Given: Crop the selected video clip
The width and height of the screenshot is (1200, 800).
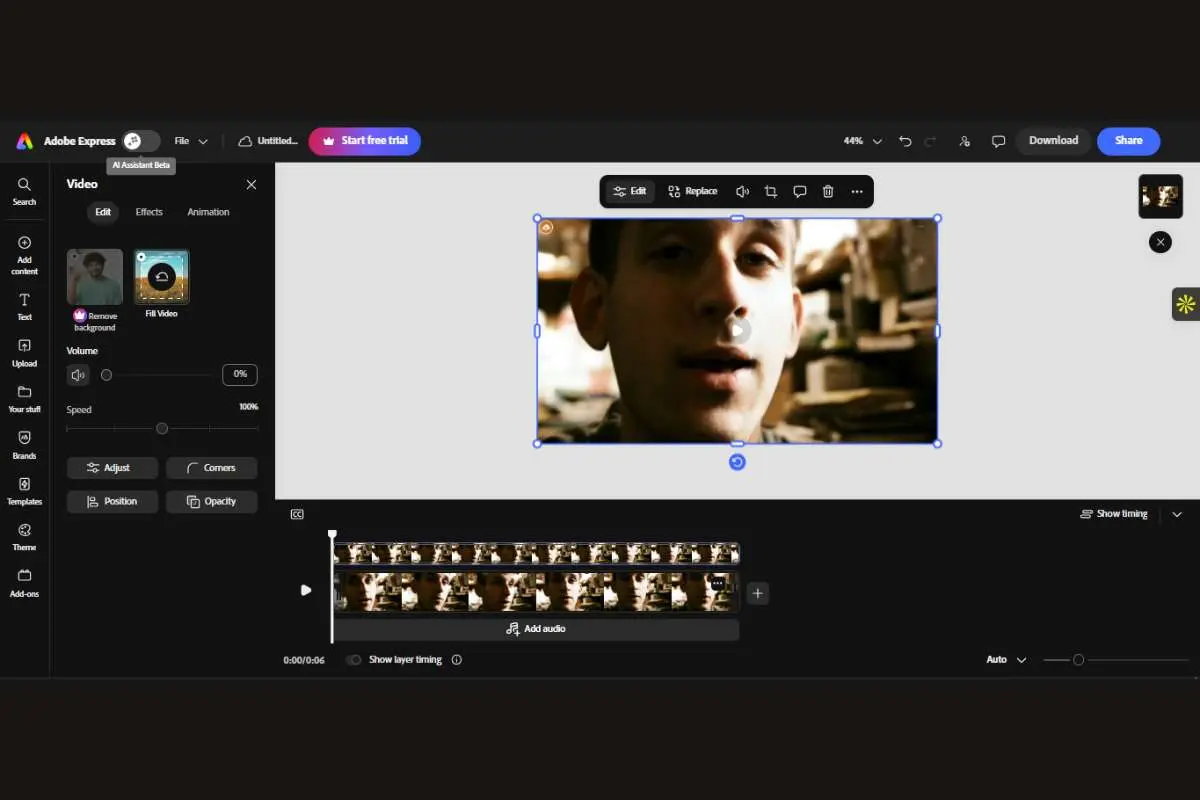Looking at the screenshot, I should (x=770, y=191).
